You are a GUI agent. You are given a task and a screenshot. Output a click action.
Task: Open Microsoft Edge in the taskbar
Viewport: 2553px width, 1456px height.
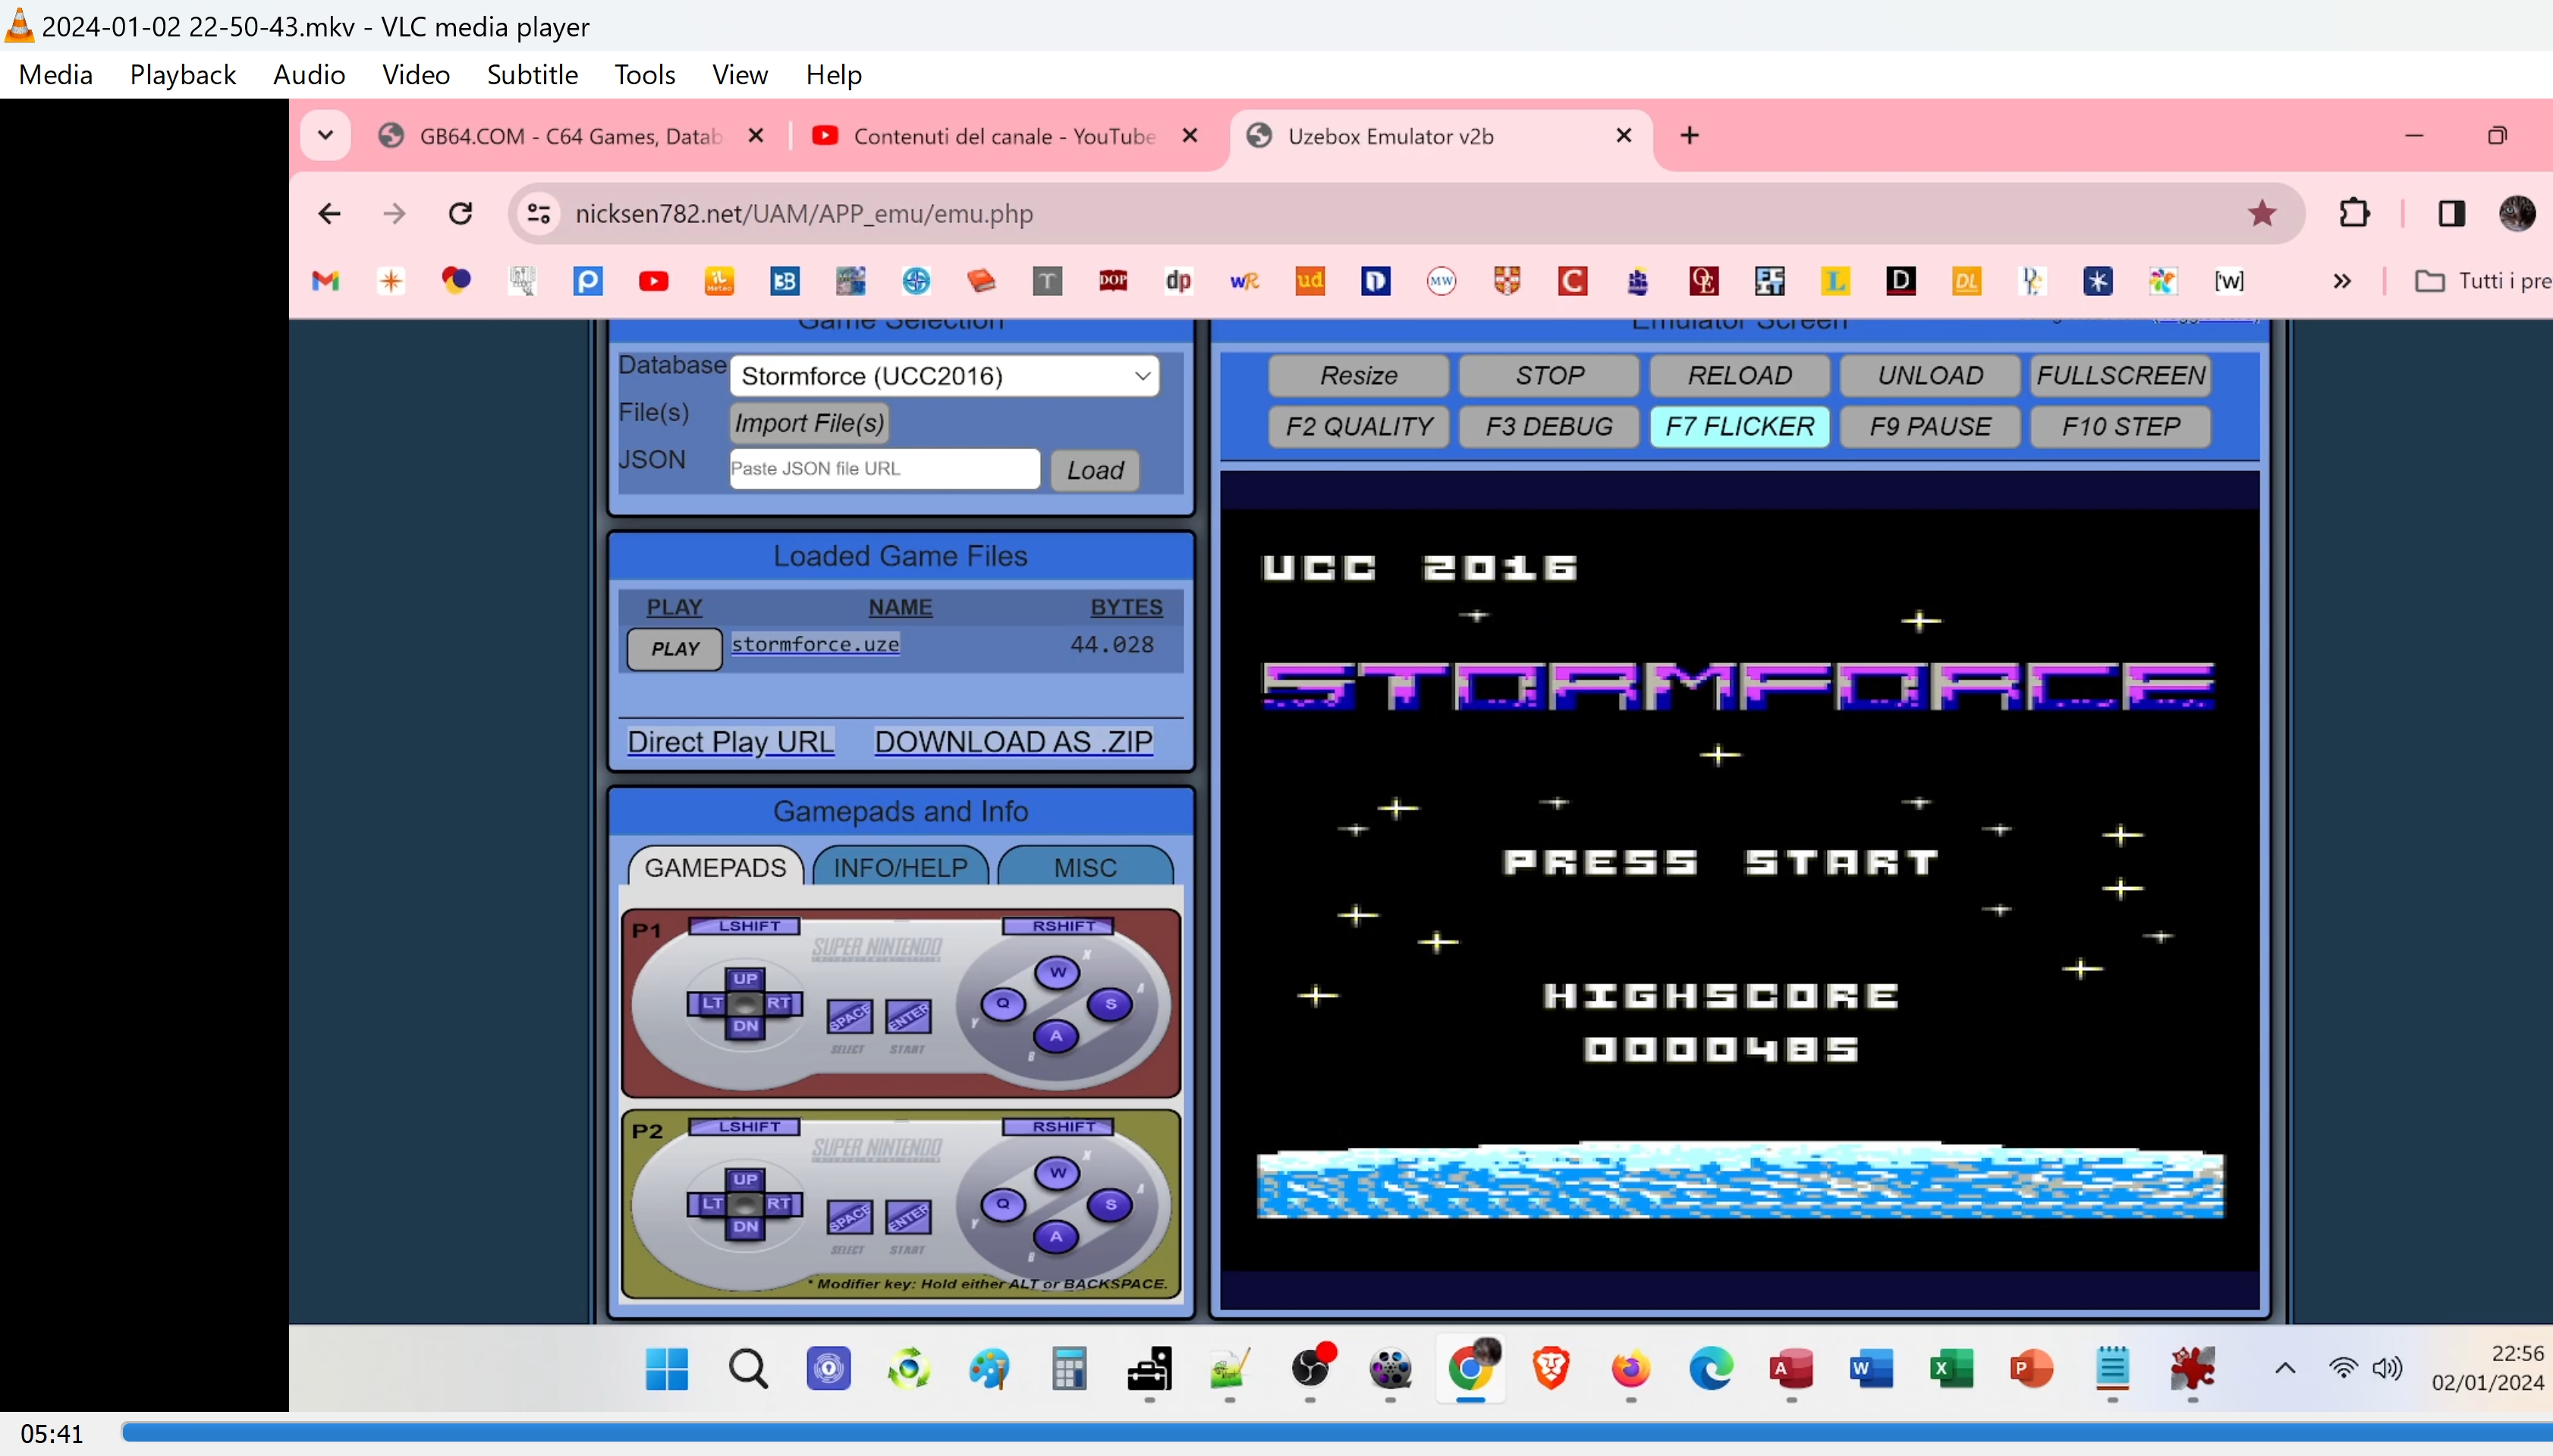1711,1368
